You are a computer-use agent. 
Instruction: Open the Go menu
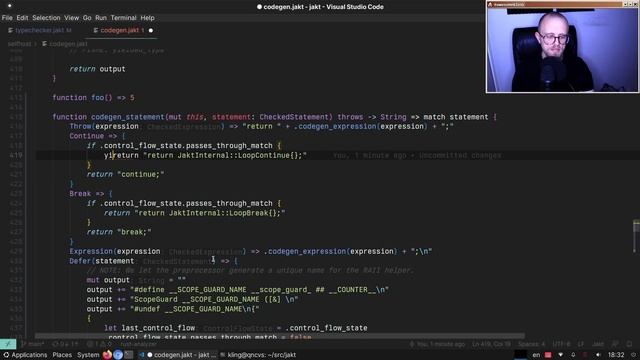click(87, 18)
